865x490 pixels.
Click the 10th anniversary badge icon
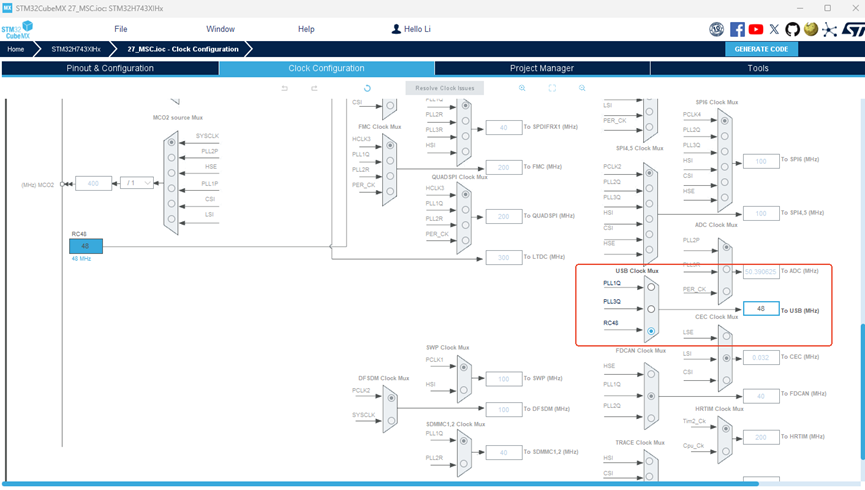tap(717, 29)
